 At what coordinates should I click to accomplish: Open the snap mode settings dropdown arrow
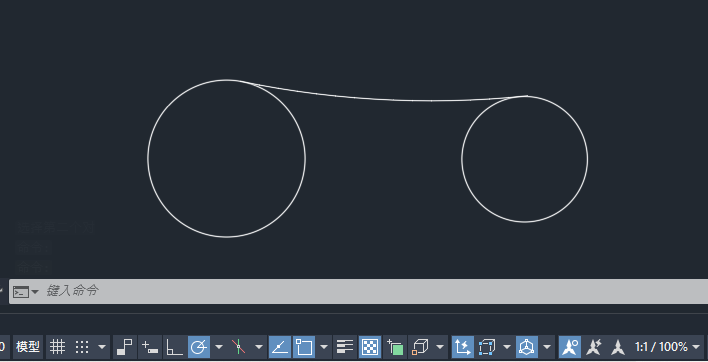(x=102, y=347)
